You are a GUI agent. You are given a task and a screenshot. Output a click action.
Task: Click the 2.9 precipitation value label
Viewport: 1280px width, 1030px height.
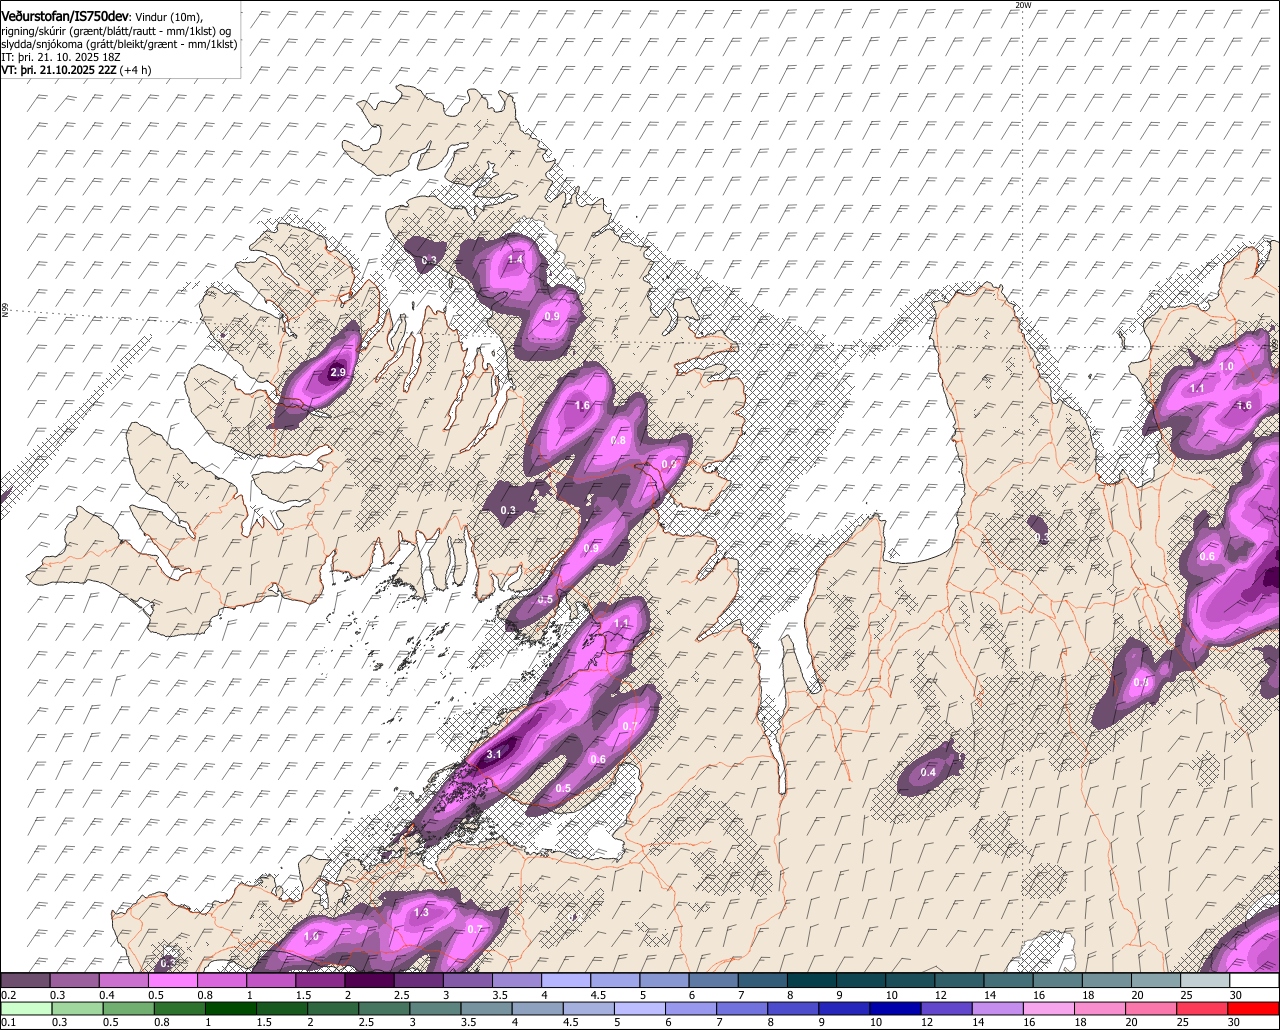(x=338, y=372)
